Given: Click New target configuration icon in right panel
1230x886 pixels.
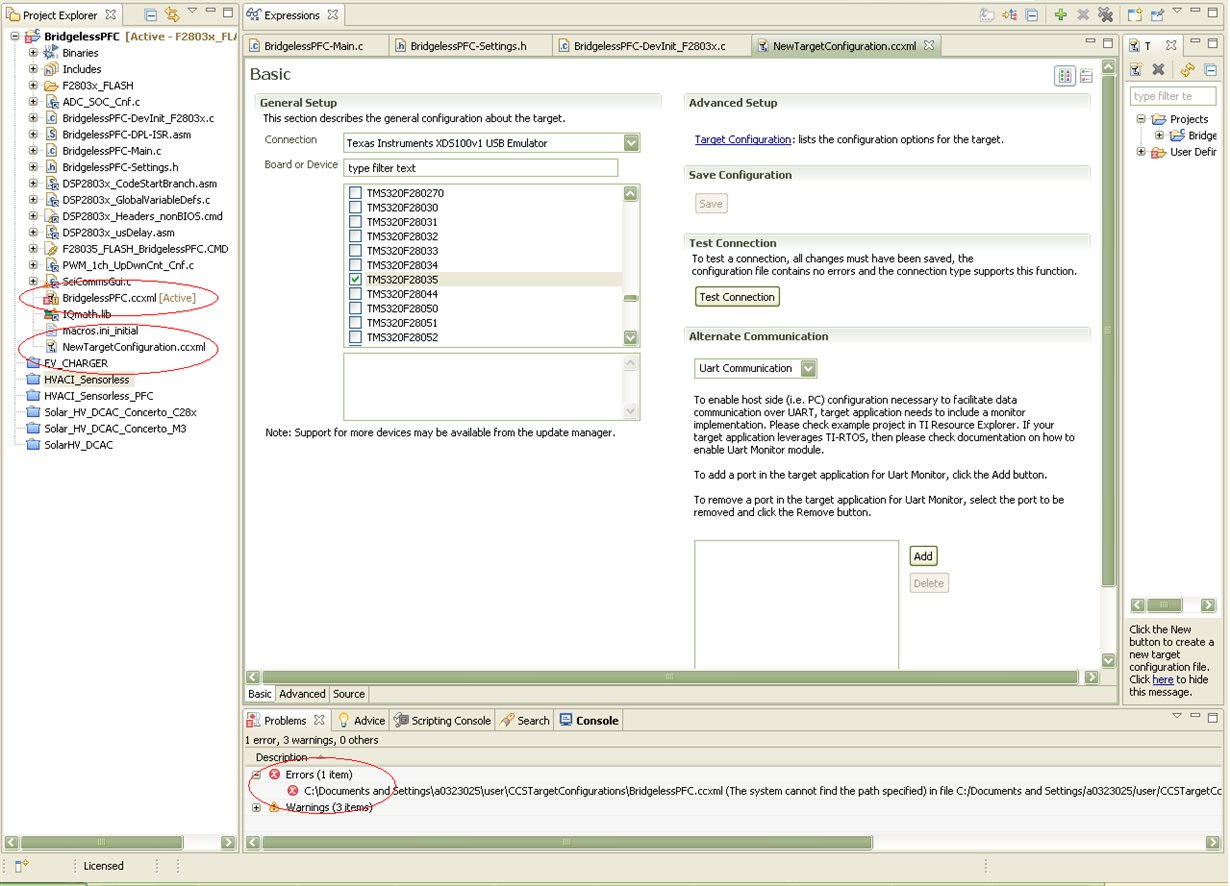Looking at the screenshot, I should pyautogui.click(x=1136, y=69).
